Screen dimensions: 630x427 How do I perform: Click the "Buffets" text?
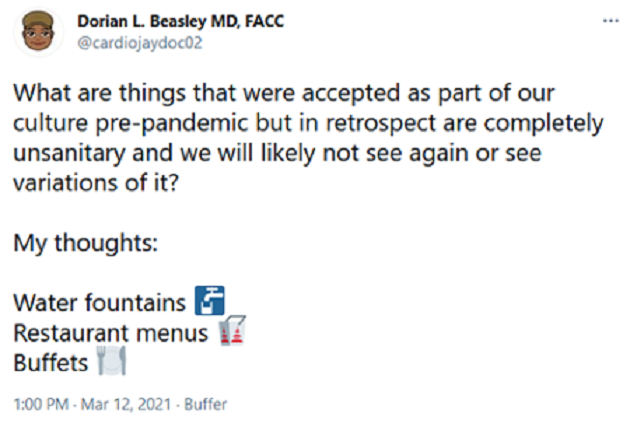(50, 363)
